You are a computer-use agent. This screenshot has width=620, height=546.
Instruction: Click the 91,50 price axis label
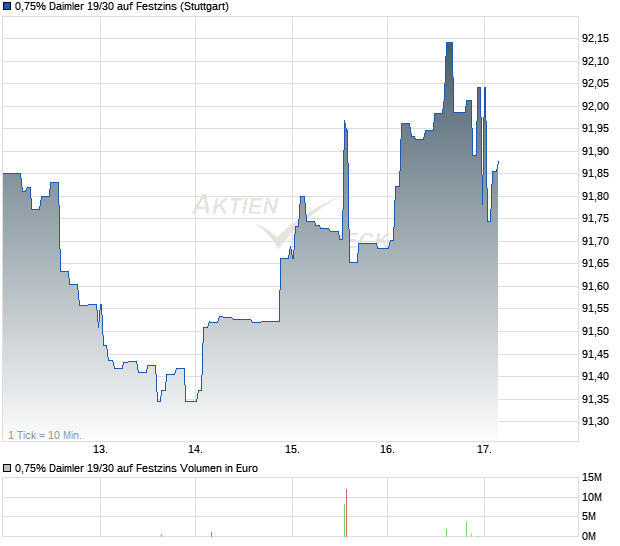[595, 331]
